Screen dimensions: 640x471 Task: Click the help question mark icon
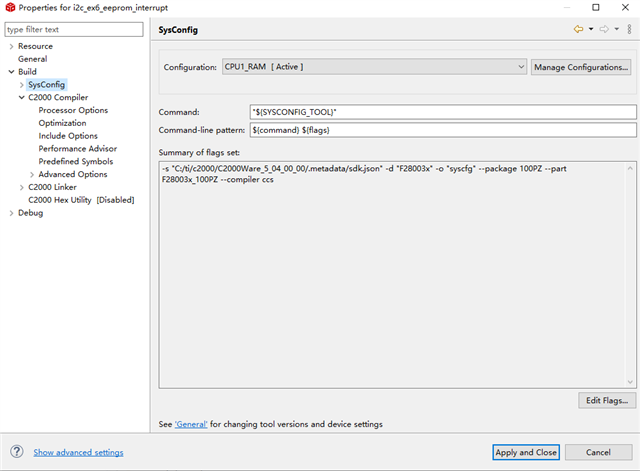(x=17, y=452)
